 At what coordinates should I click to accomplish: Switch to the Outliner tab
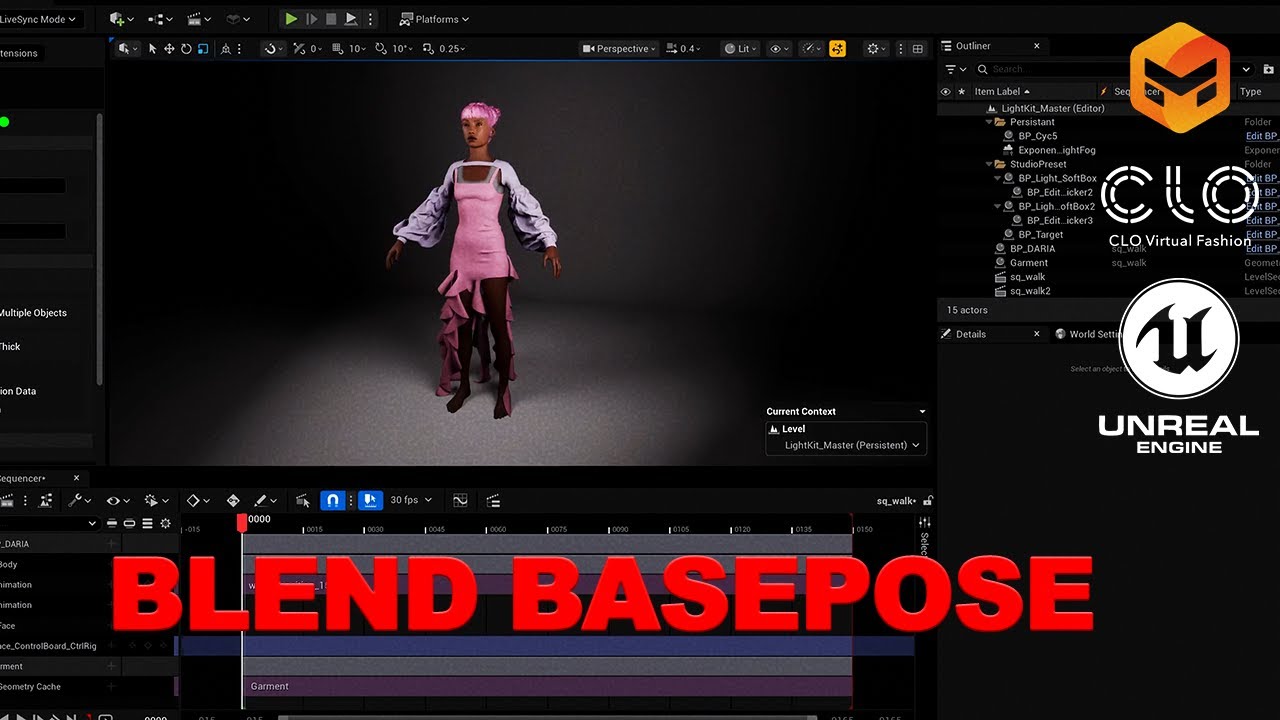[973, 46]
